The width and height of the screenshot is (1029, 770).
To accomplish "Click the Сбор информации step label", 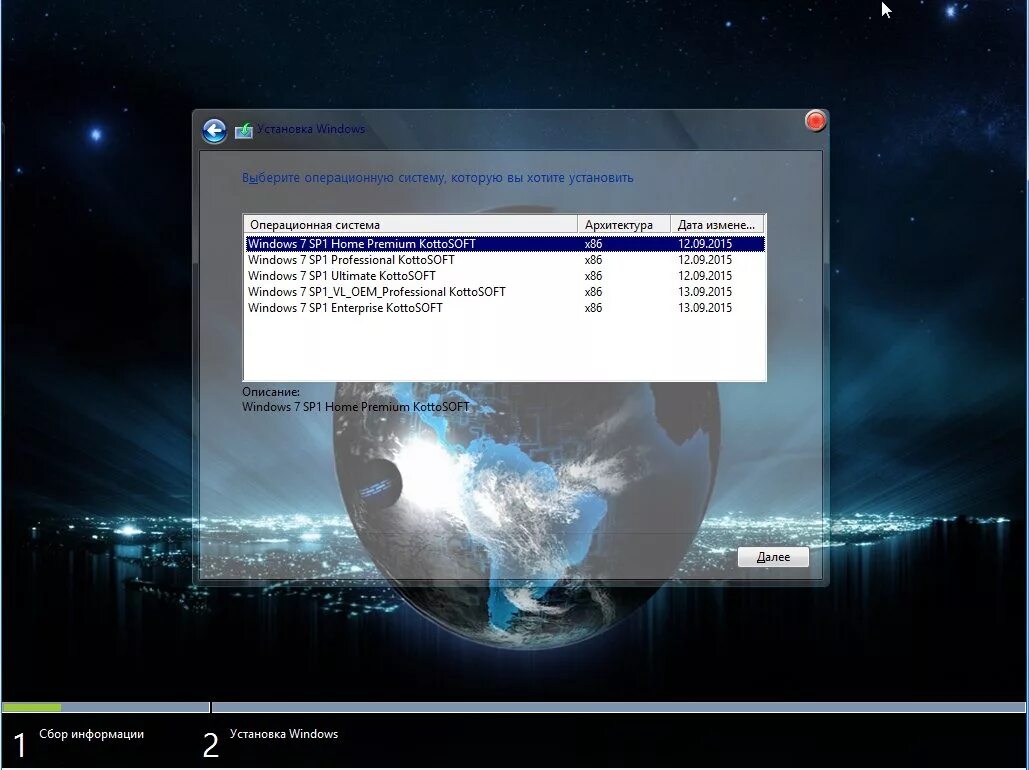I will 91,734.
